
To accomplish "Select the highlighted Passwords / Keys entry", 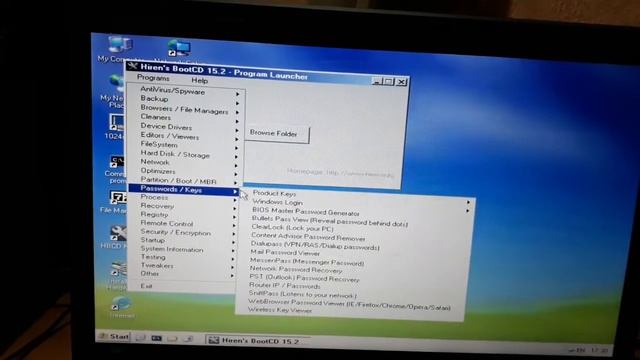I will pos(184,189).
